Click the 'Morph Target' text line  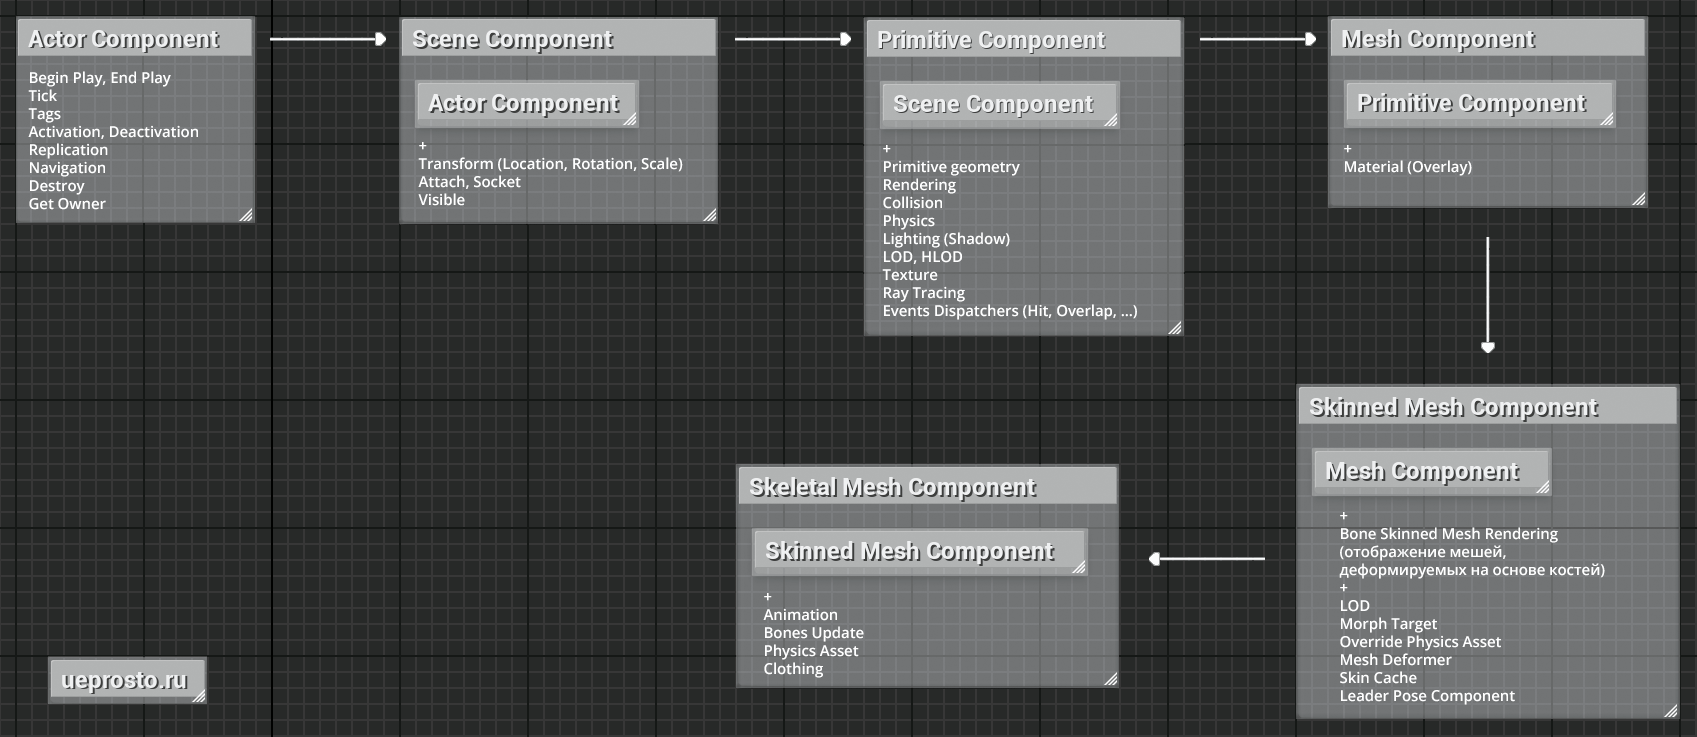1388,623
